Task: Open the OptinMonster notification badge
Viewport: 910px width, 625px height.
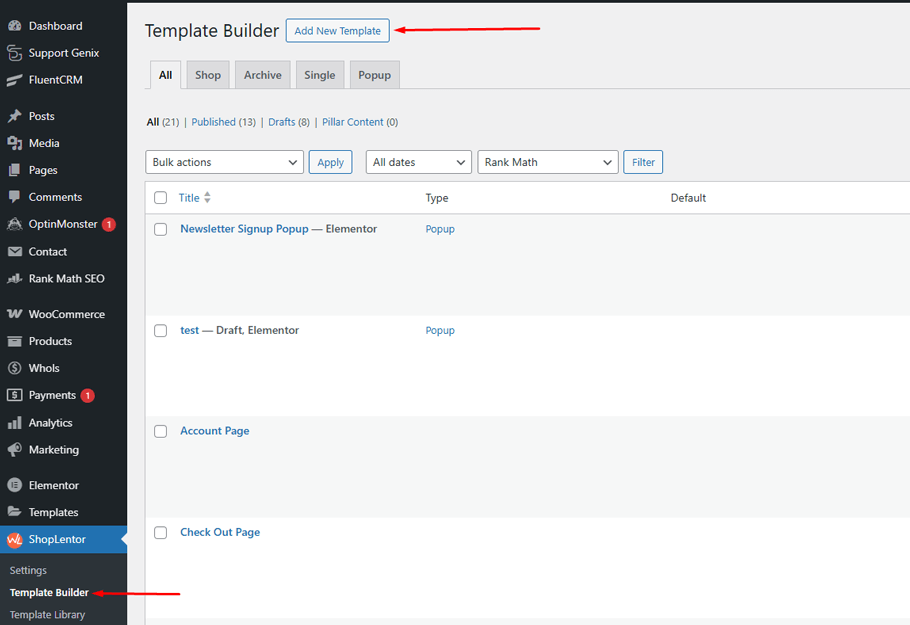Action: [x=109, y=224]
